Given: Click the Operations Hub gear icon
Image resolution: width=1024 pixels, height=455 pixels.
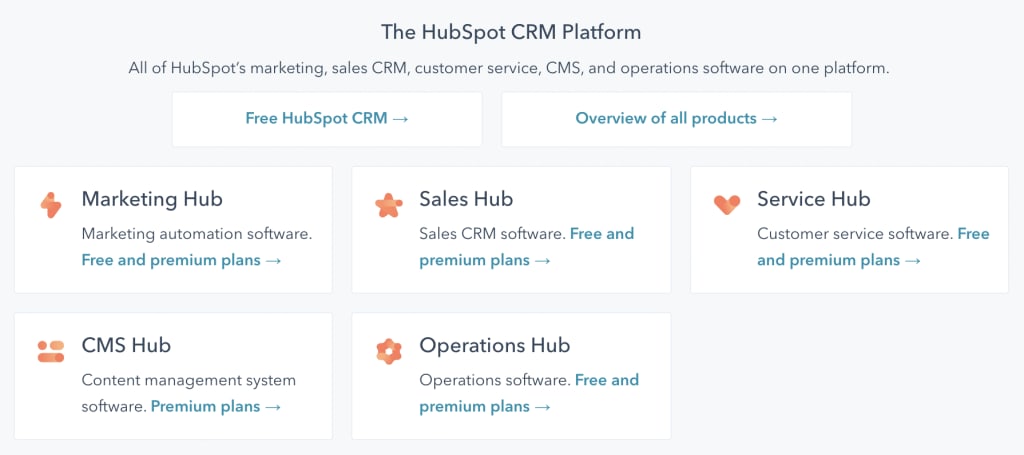Looking at the screenshot, I should [389, 351].
